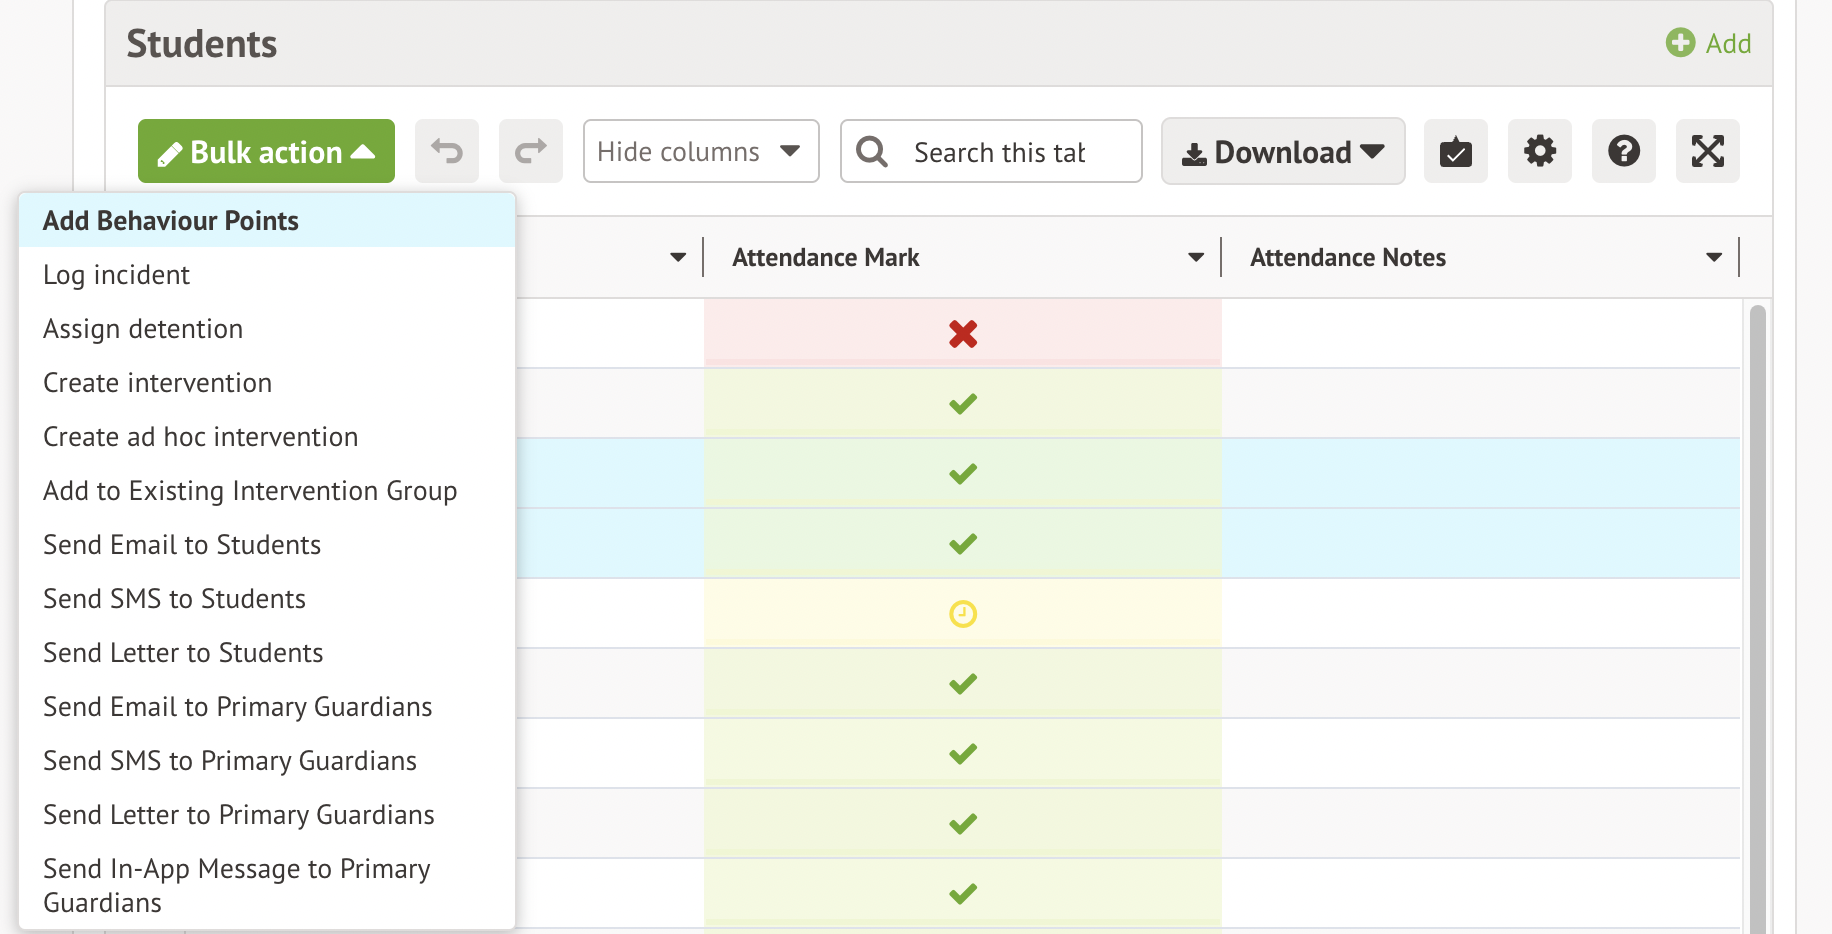Click the search magnifier icon
This screenshot has height=934, width=1832.
coord(871,151)
